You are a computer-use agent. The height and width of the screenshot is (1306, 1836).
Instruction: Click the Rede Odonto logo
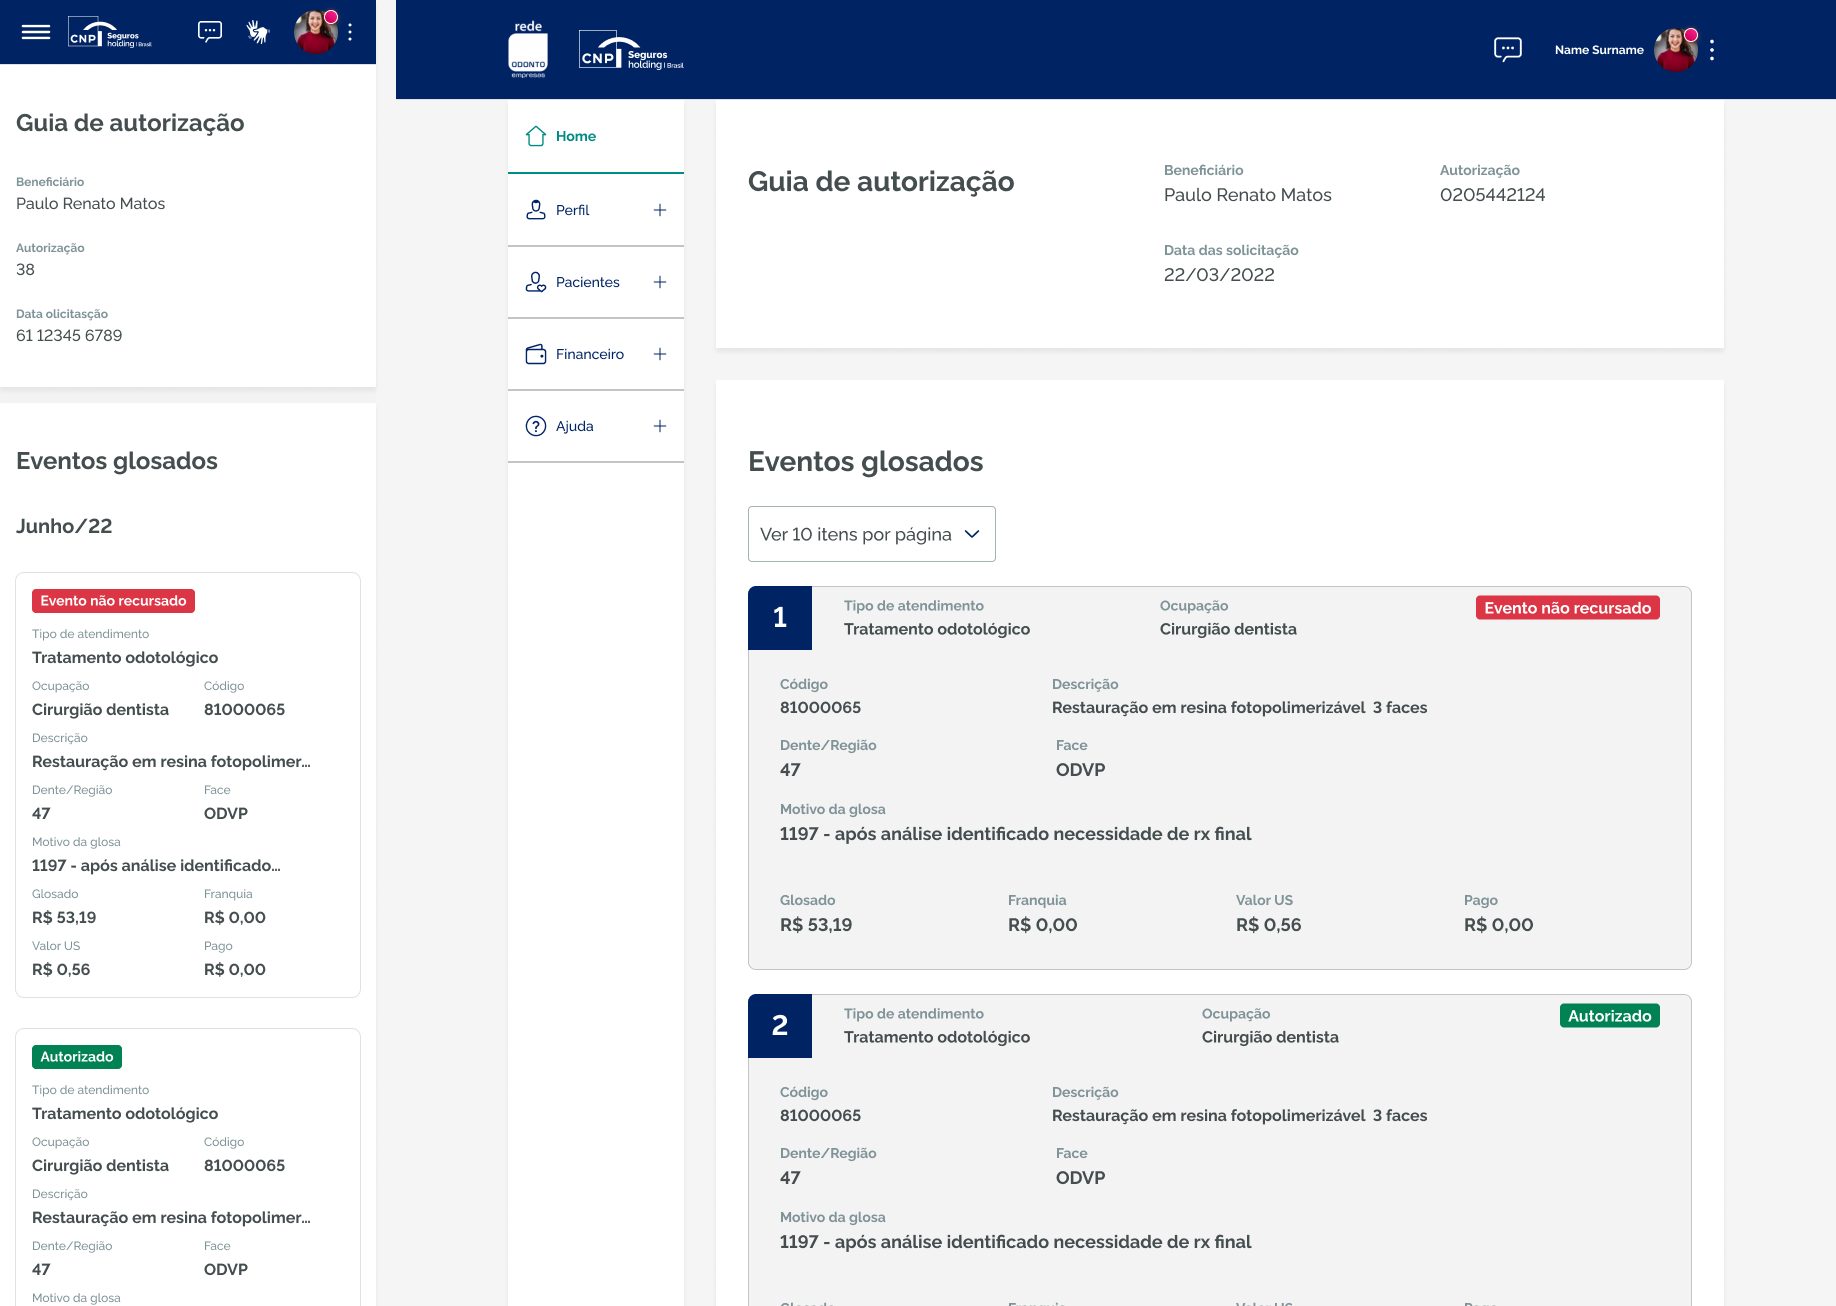pyautogui.click(x=528, y=50)
